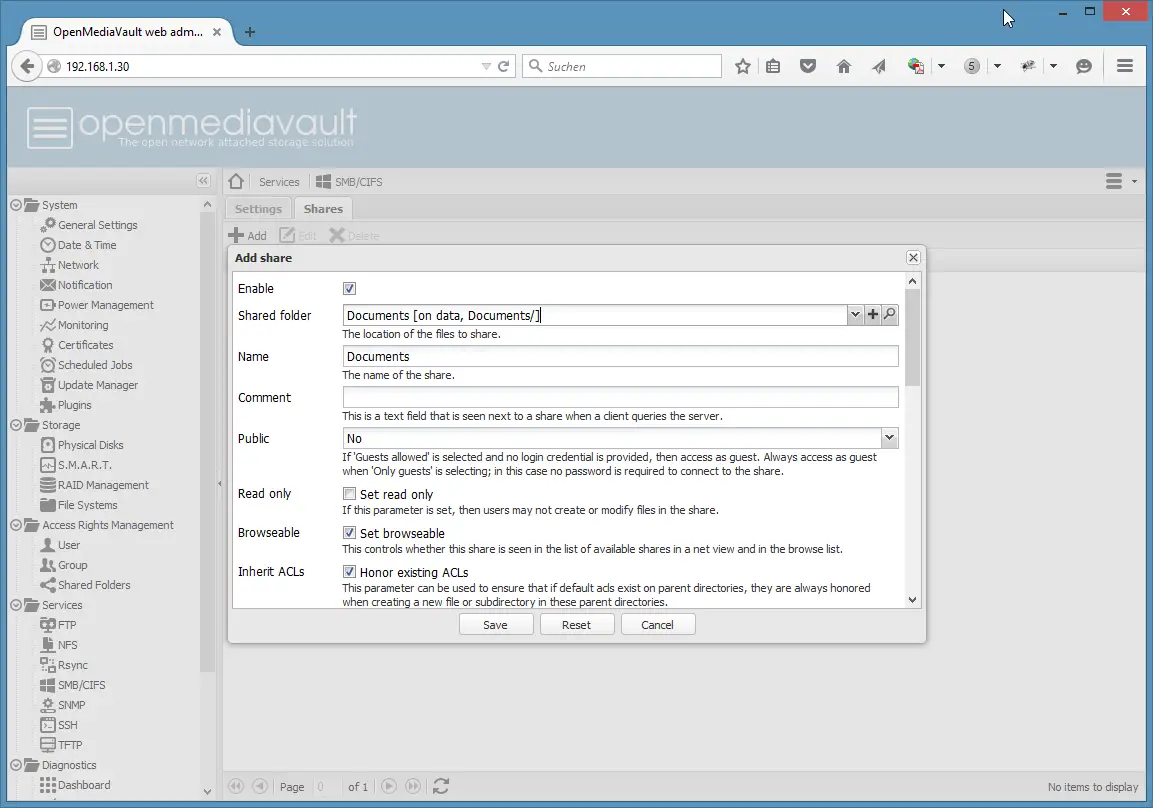Show shared folder details with the magnifier icon
The width and height of the screenshot is (1153, 808).
890,315
